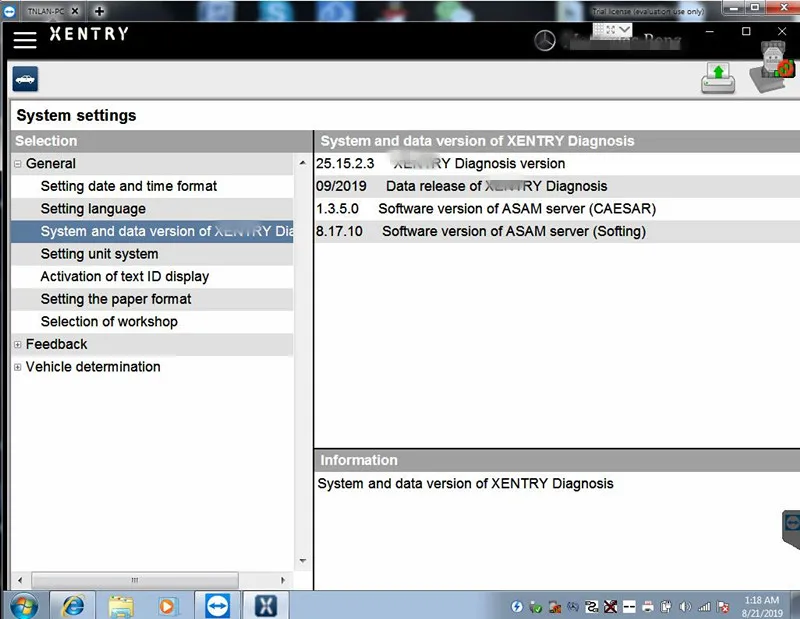Open Windows Media Player from the taskbar
This screenshot has width=800, height=619.
(167, 606)
